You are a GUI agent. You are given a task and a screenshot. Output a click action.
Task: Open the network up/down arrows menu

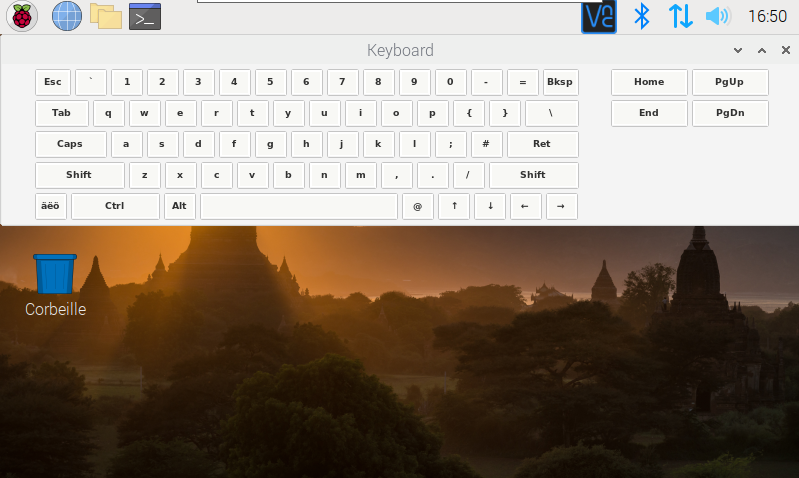pyautogui.click(x=680, y=16)
